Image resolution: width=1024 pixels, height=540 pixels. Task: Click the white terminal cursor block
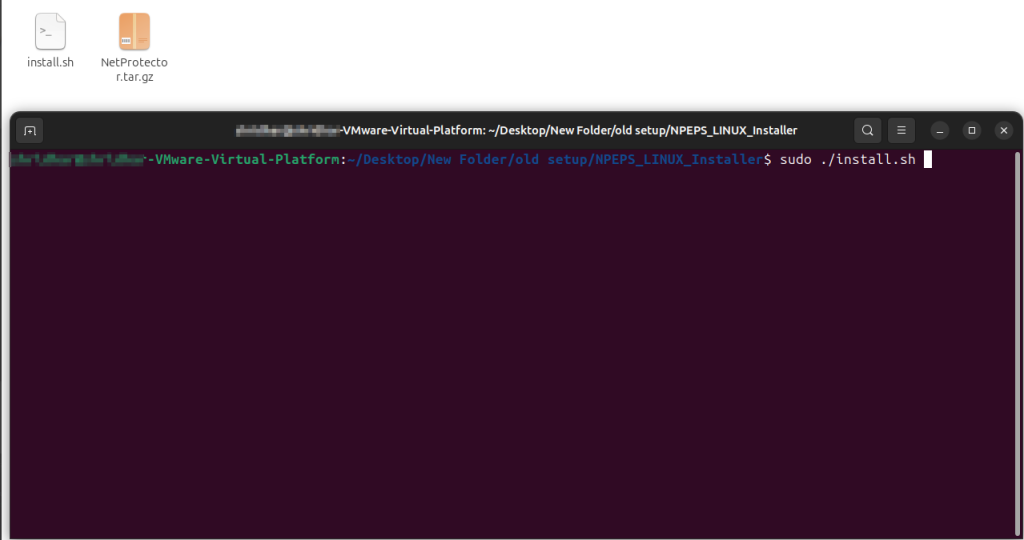click(x=927, y=160)
